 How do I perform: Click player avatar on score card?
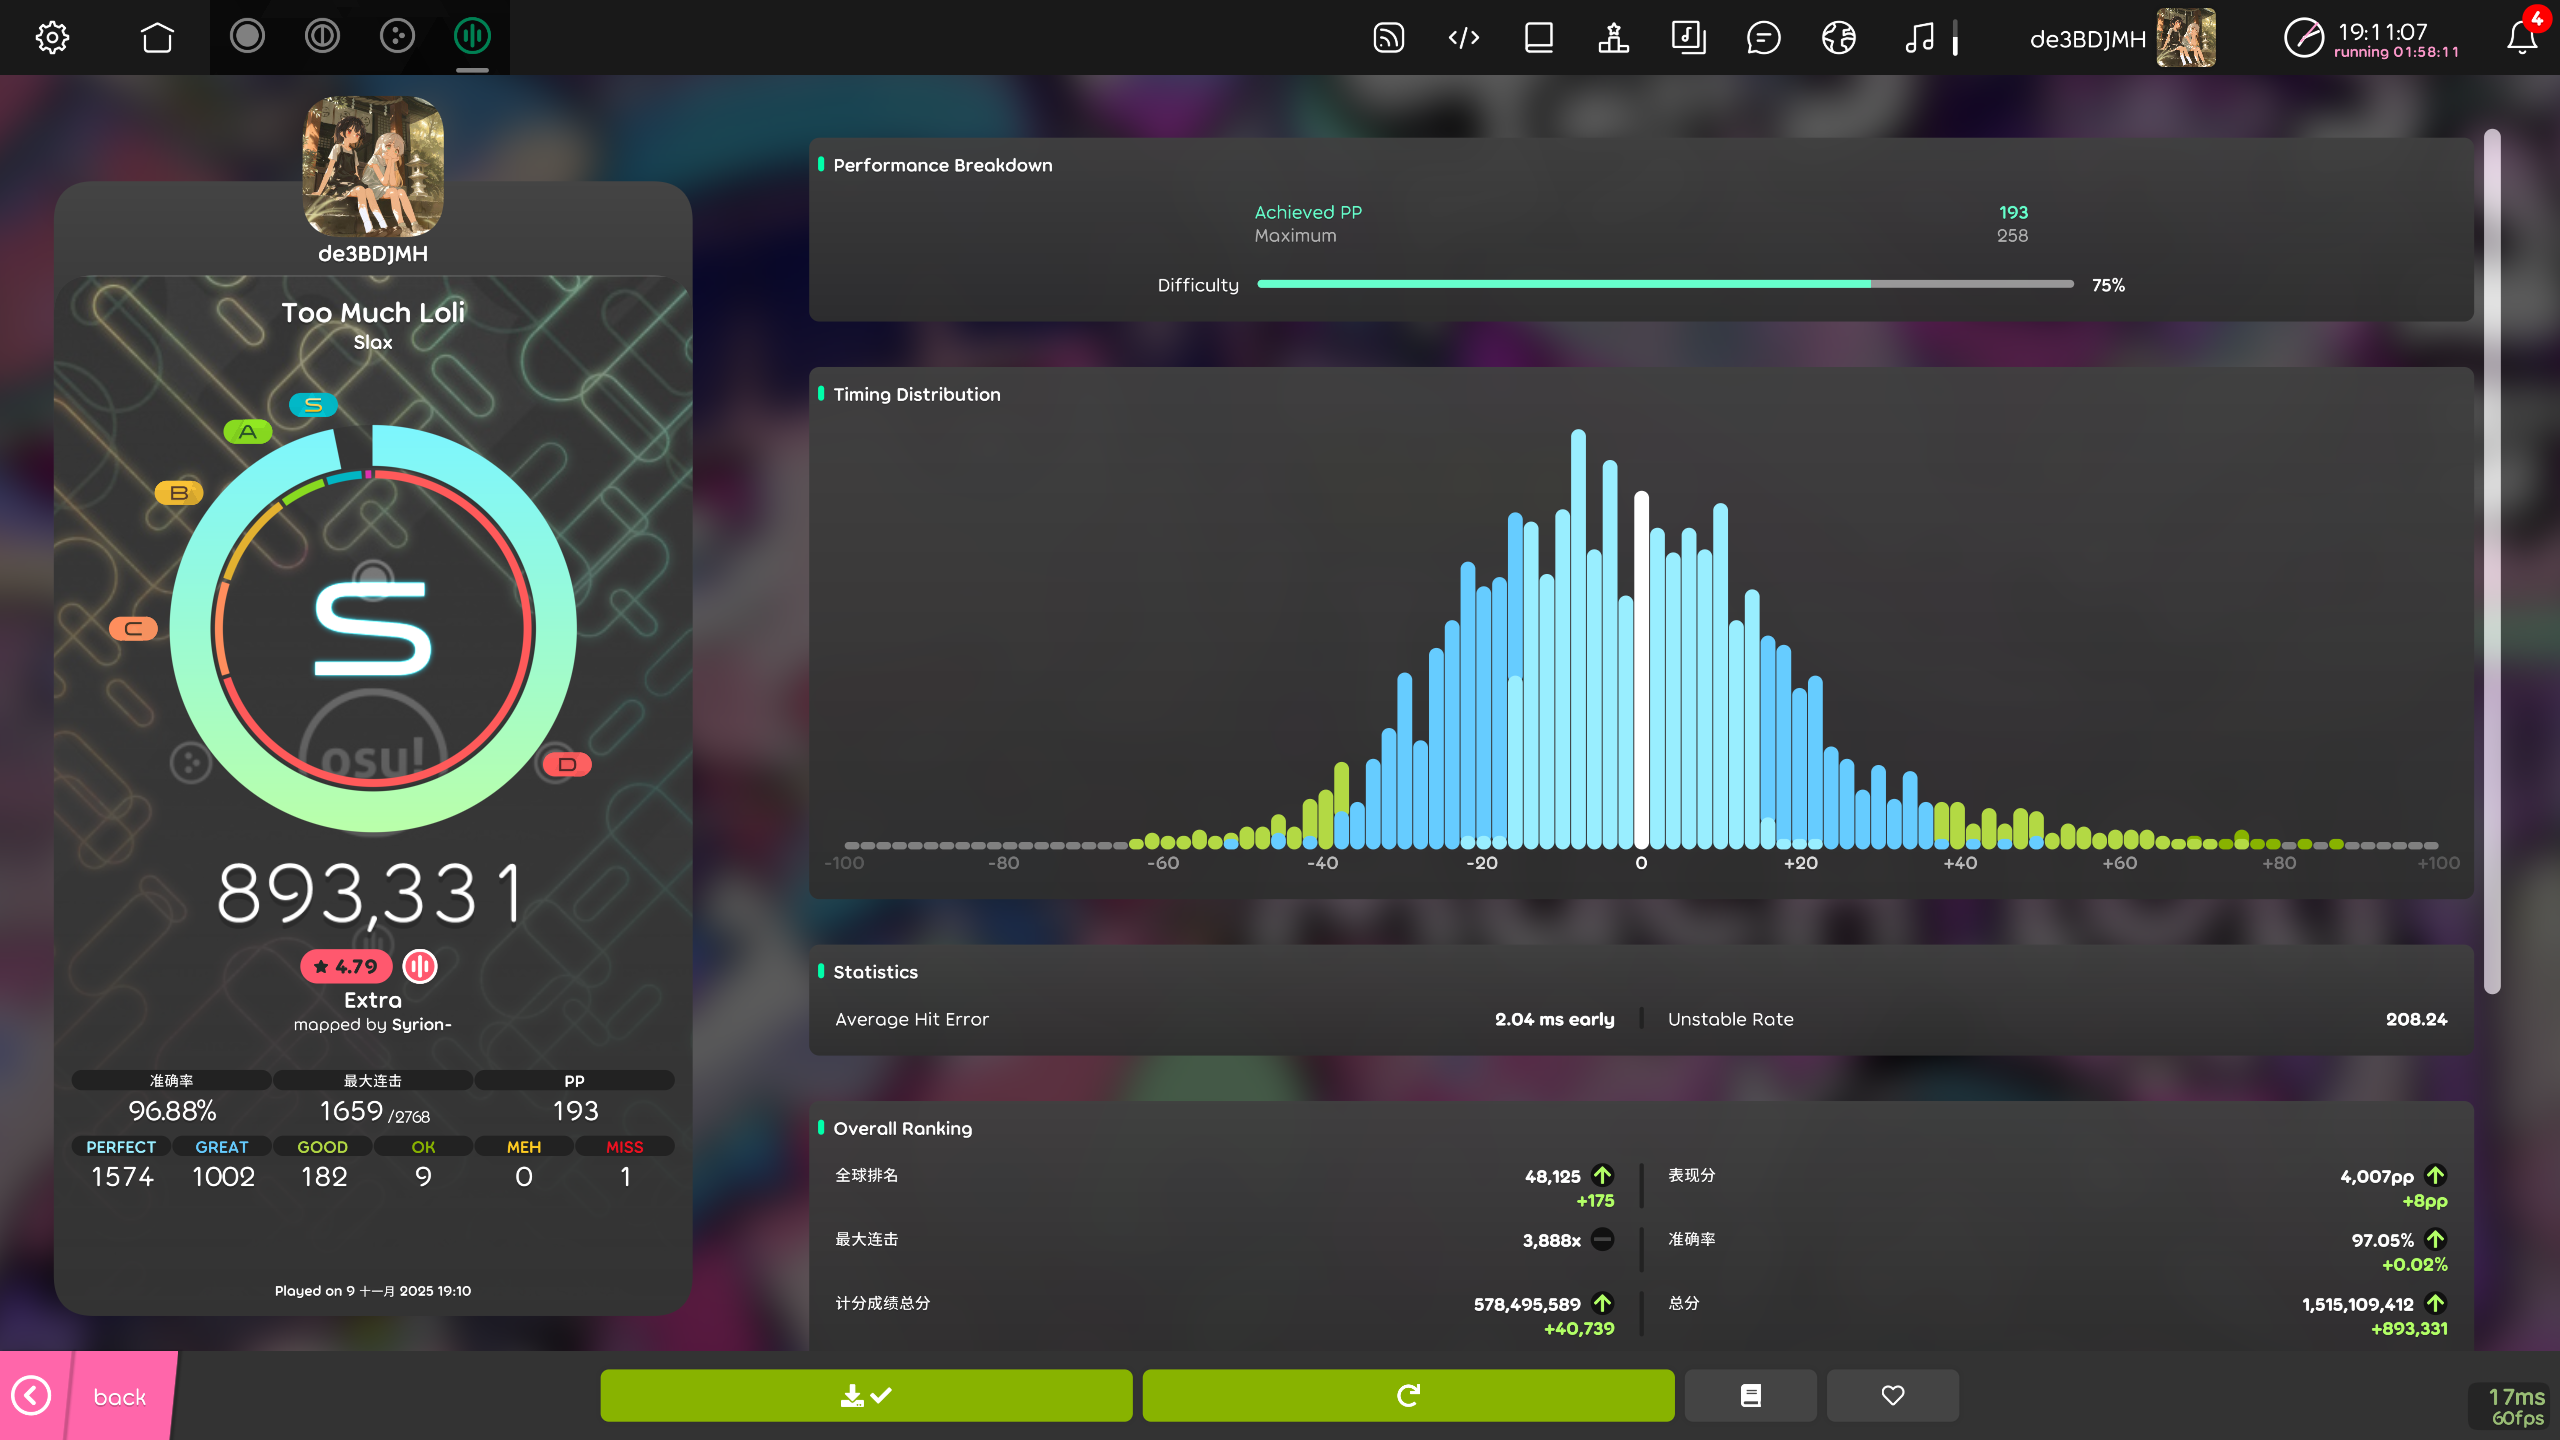373,166
